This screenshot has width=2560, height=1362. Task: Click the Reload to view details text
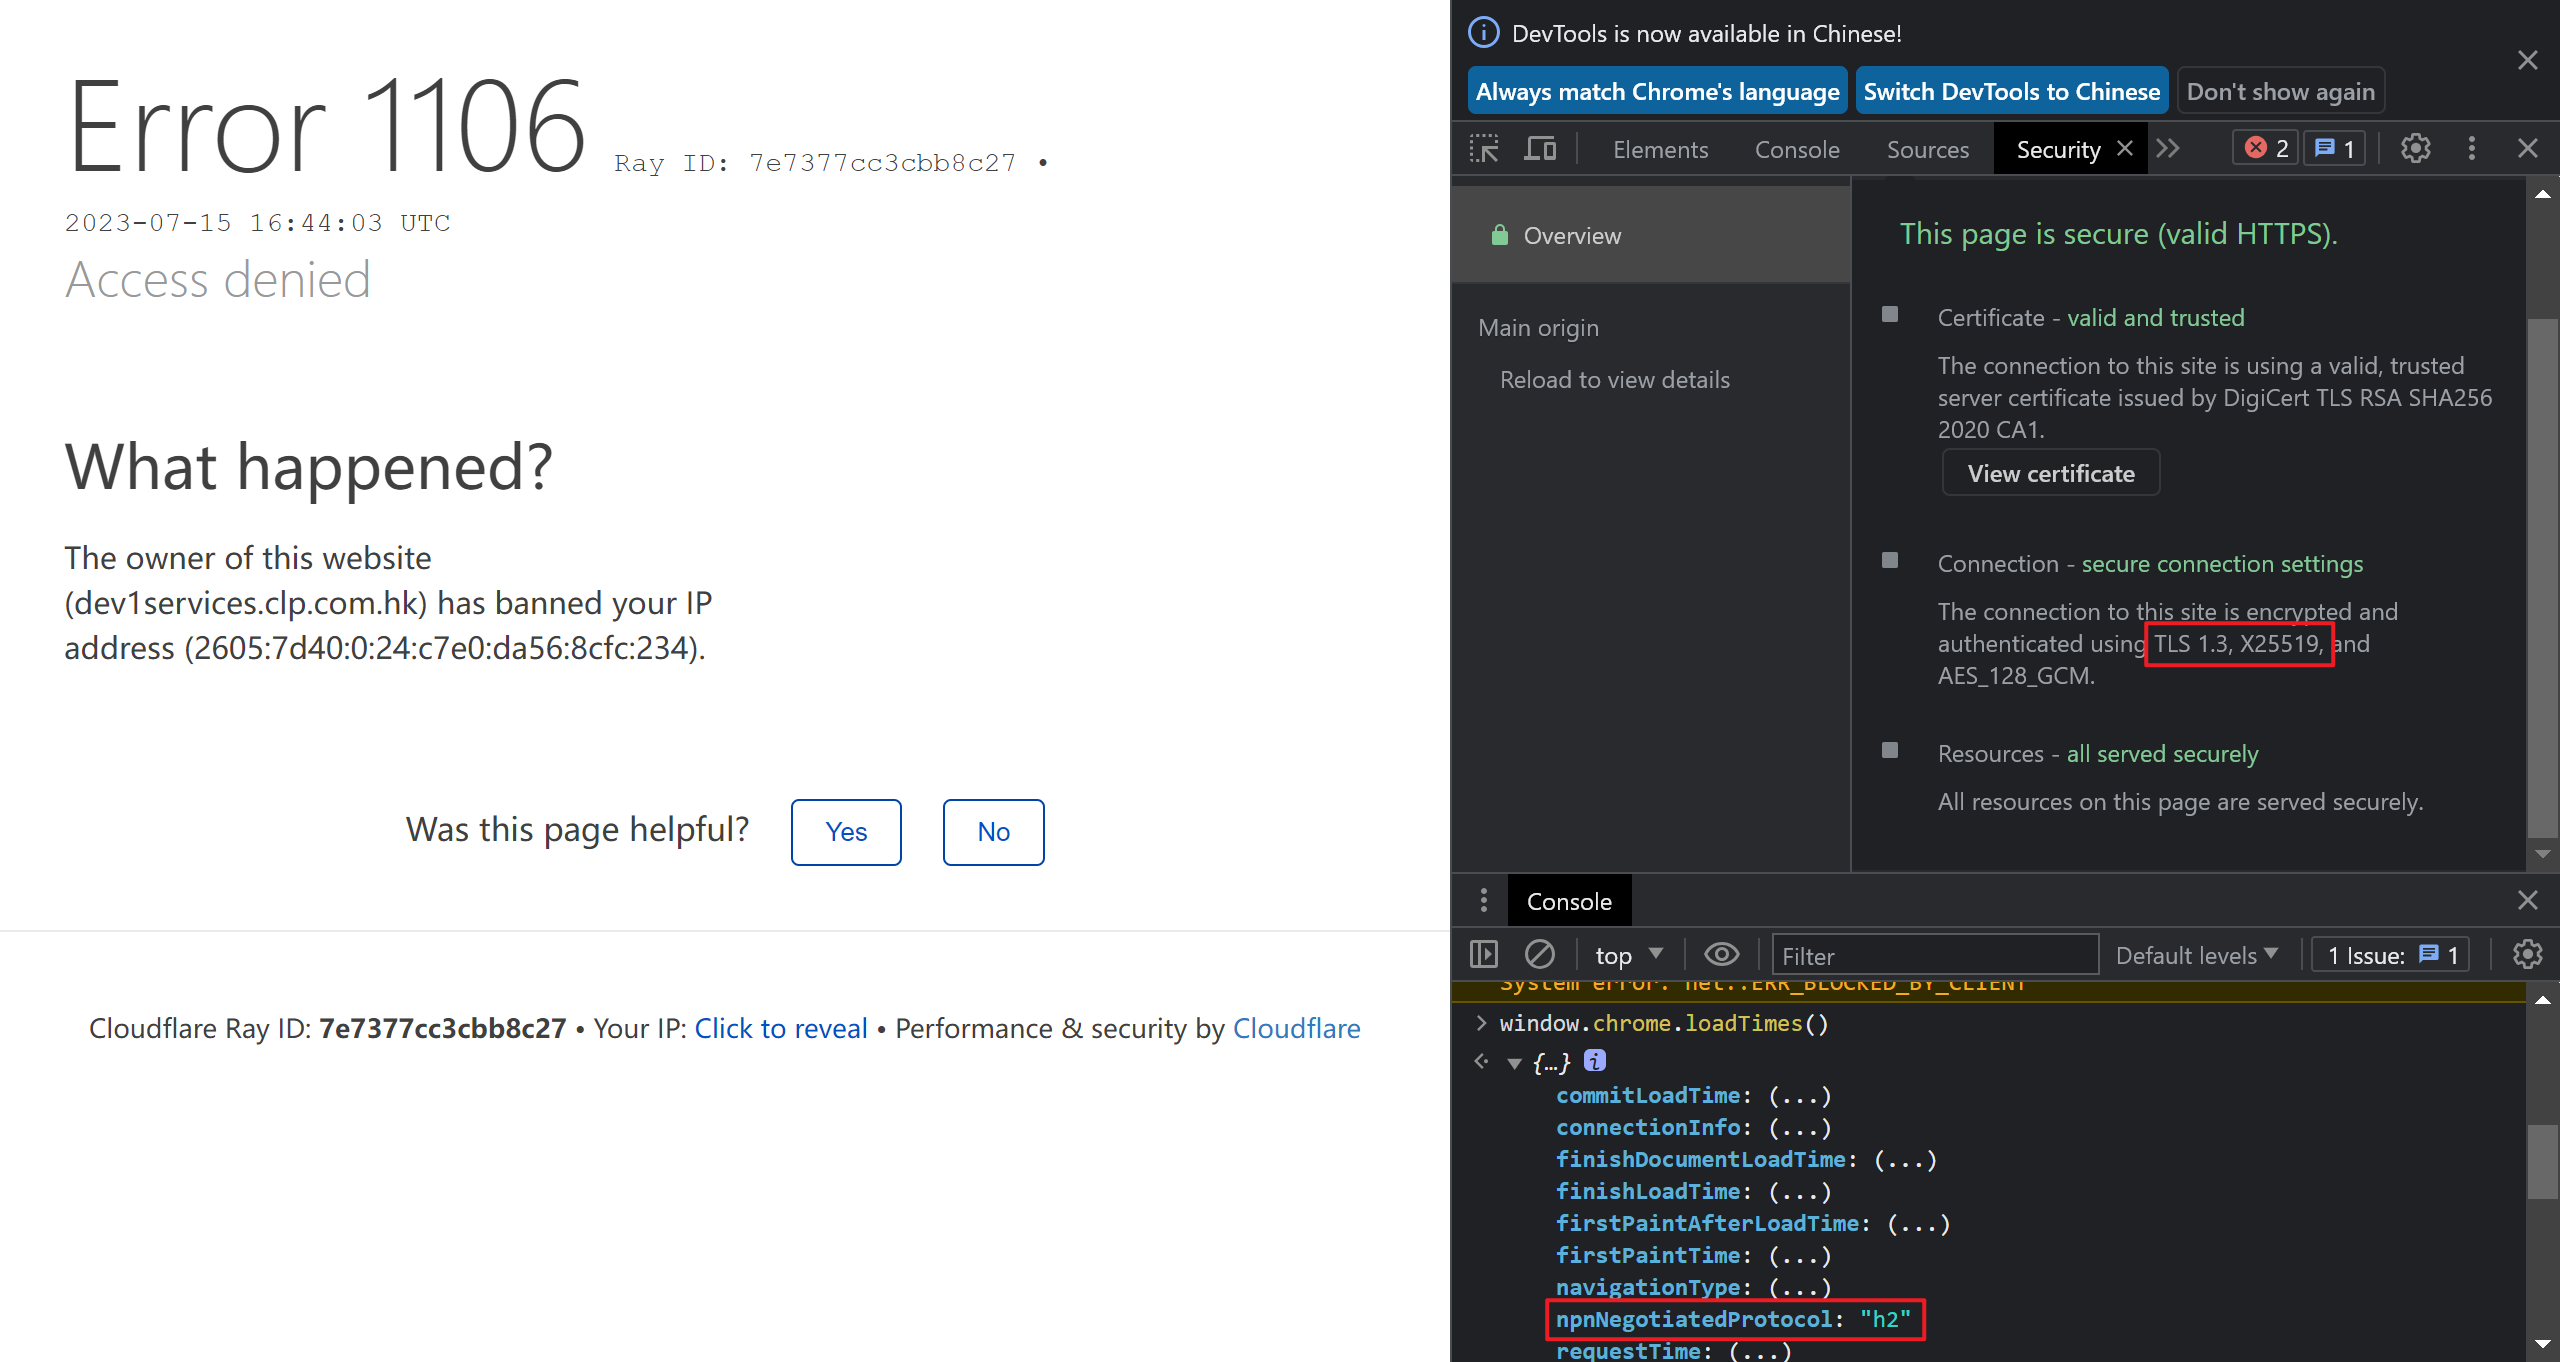[1614, 379]
